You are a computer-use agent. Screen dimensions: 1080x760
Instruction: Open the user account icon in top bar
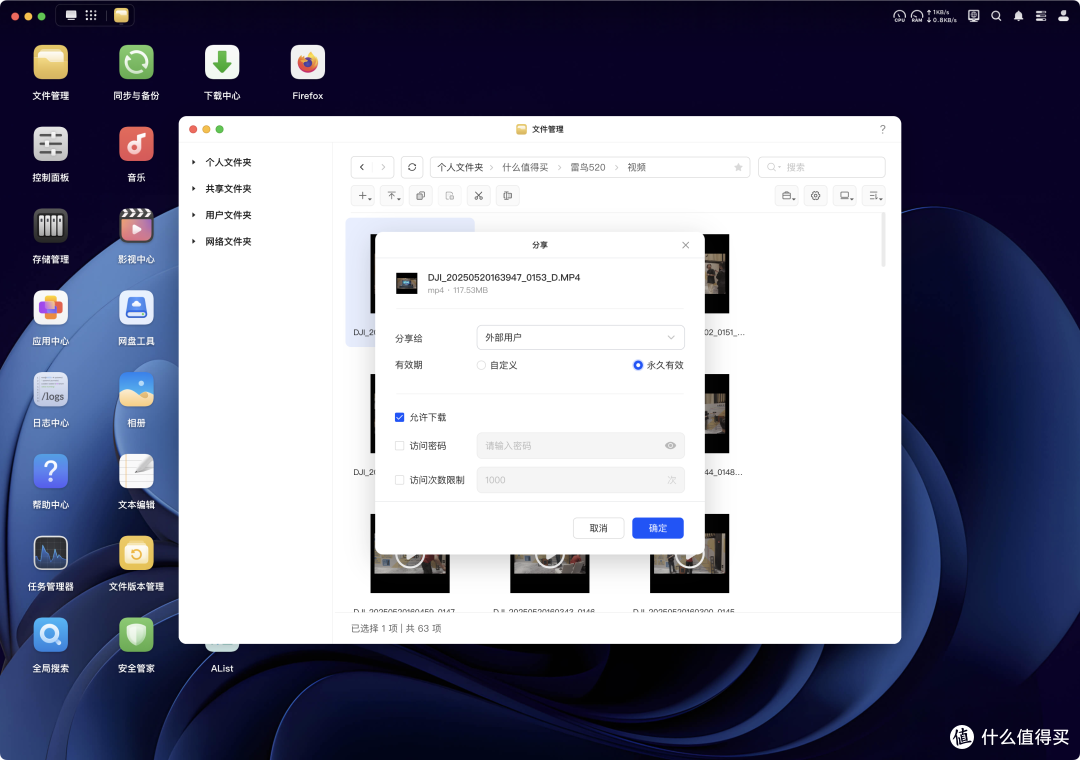click(x=1063, y=16)
